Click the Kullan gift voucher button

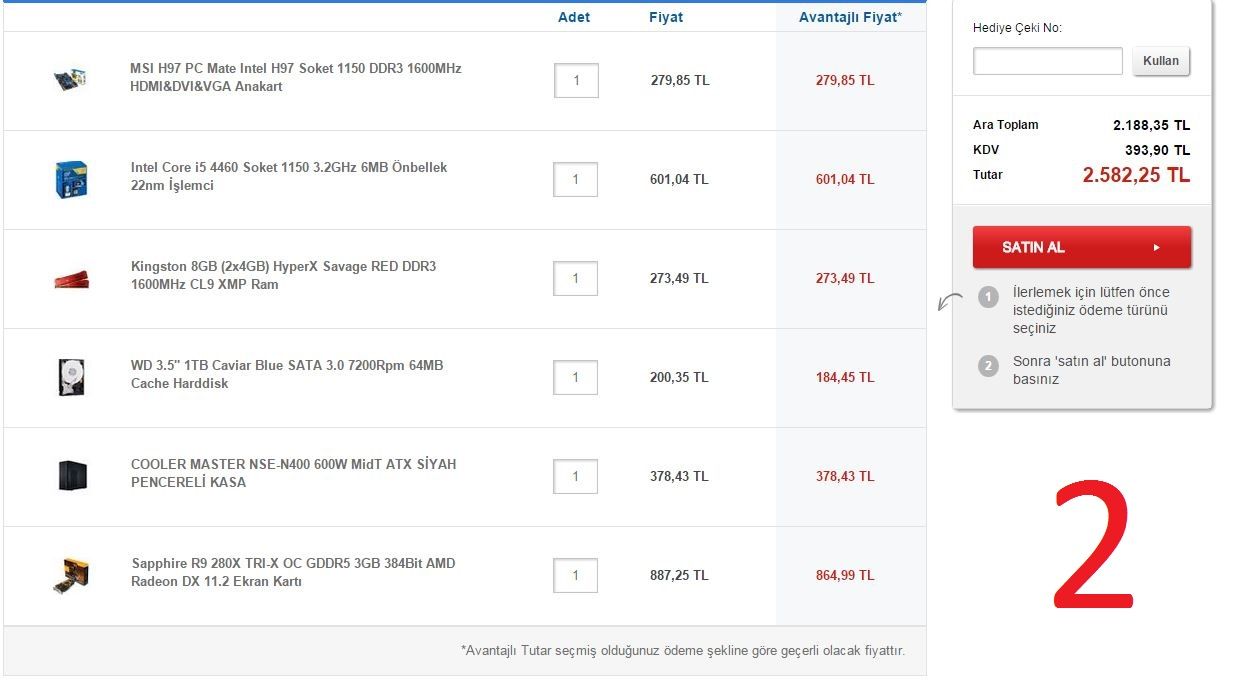pos(1161,61)
